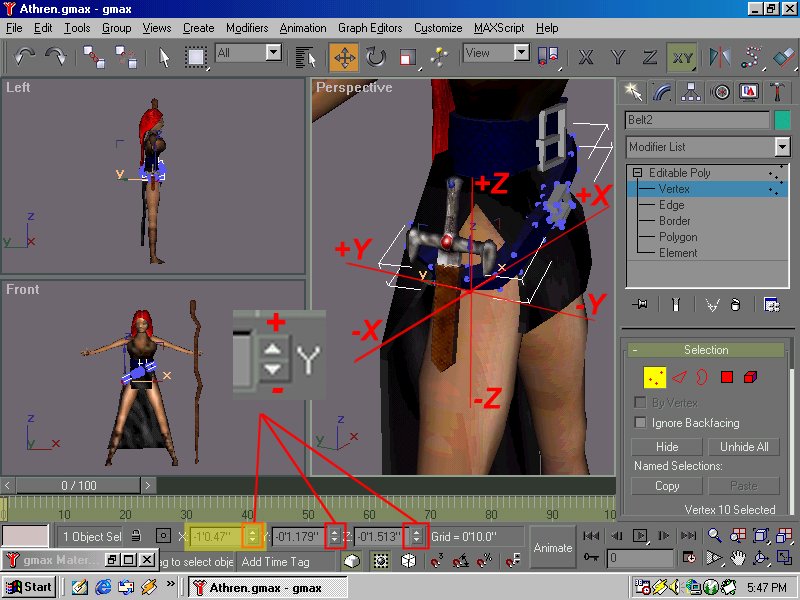The height and width of the screenshot is (600, 800).
Task: Click the Redo arrow in the toolbar
Action: [x=56, y=56]
